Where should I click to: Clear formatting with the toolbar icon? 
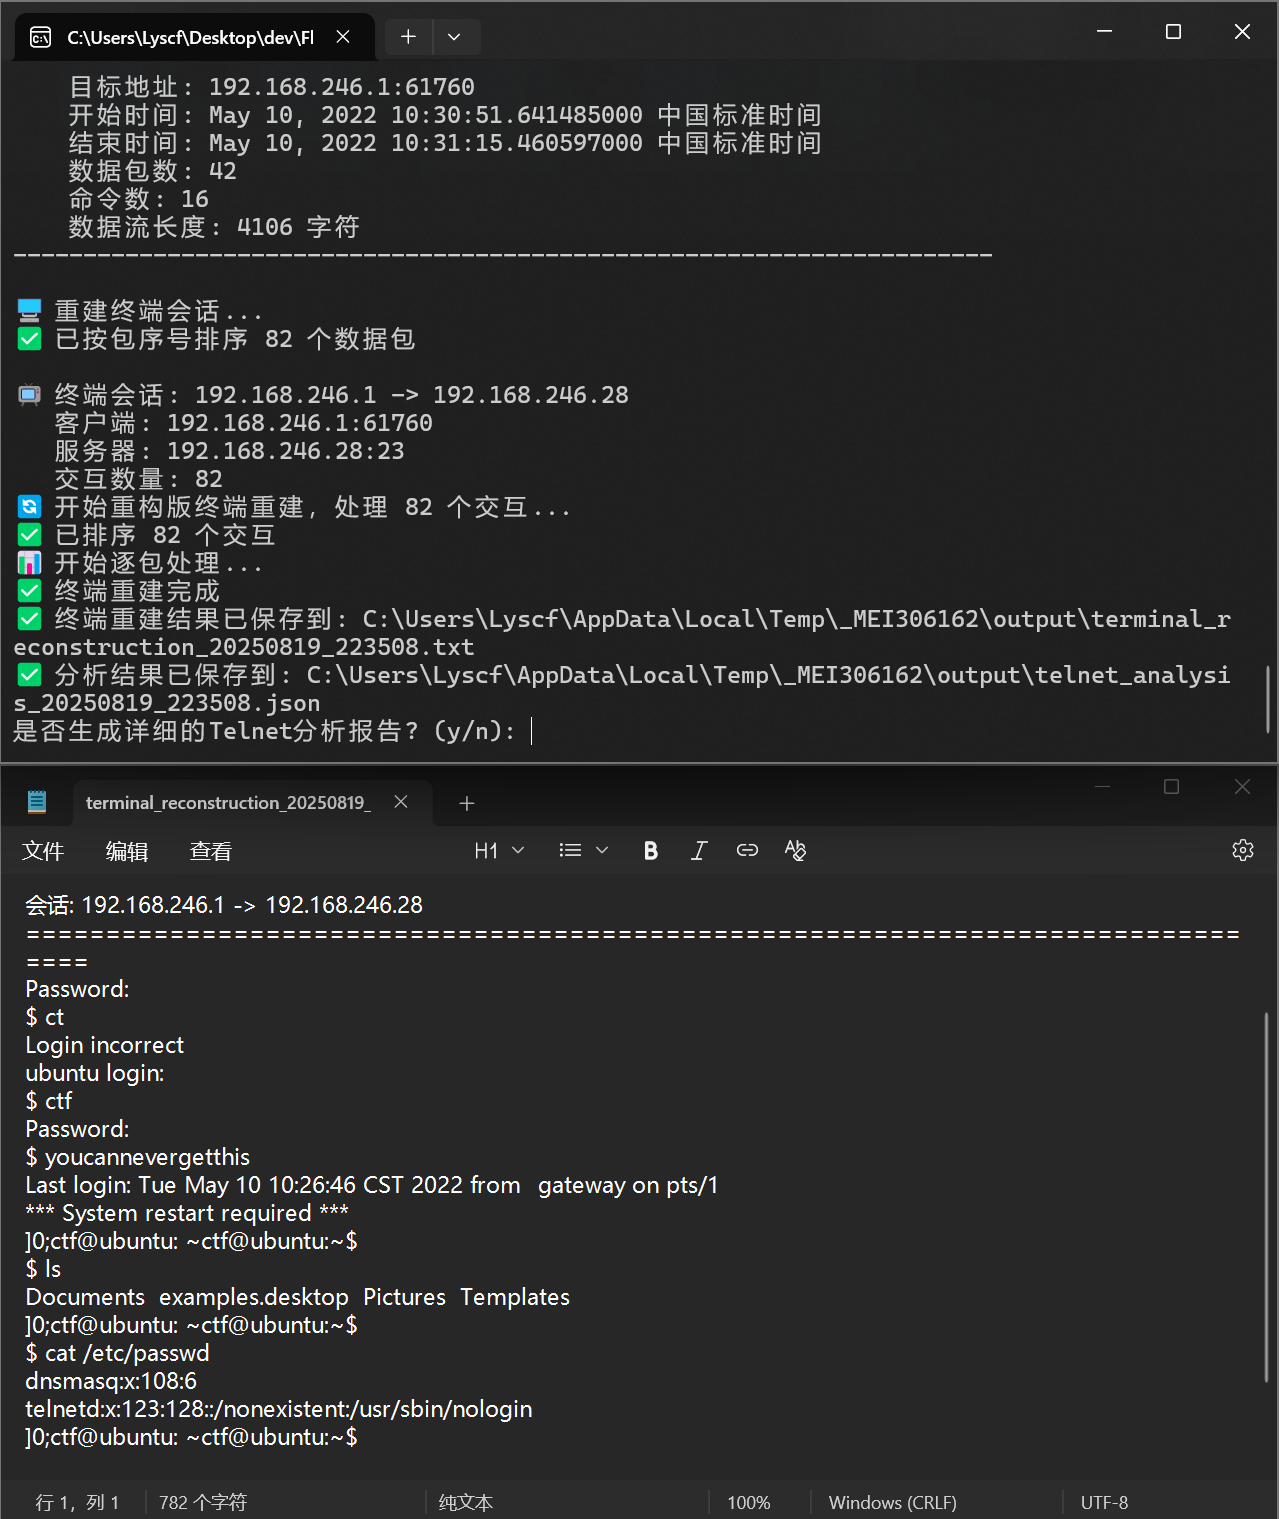(795, 851)
